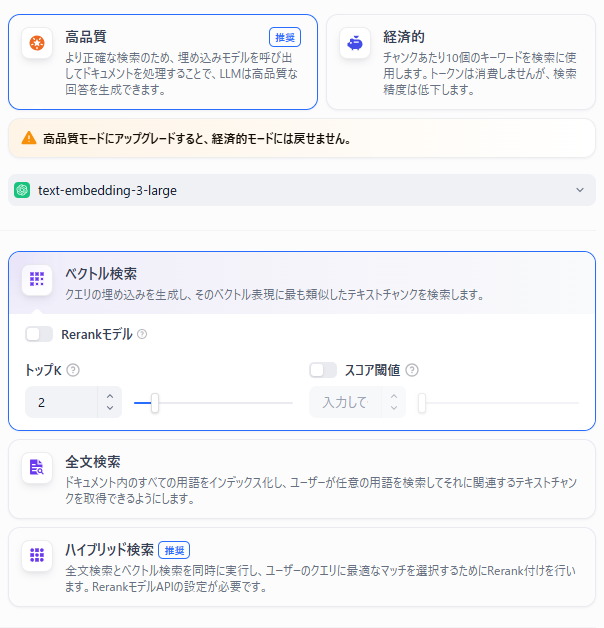Enable the Rerankモデル toggle
604x628 pixels.
(x=39, y=334)
